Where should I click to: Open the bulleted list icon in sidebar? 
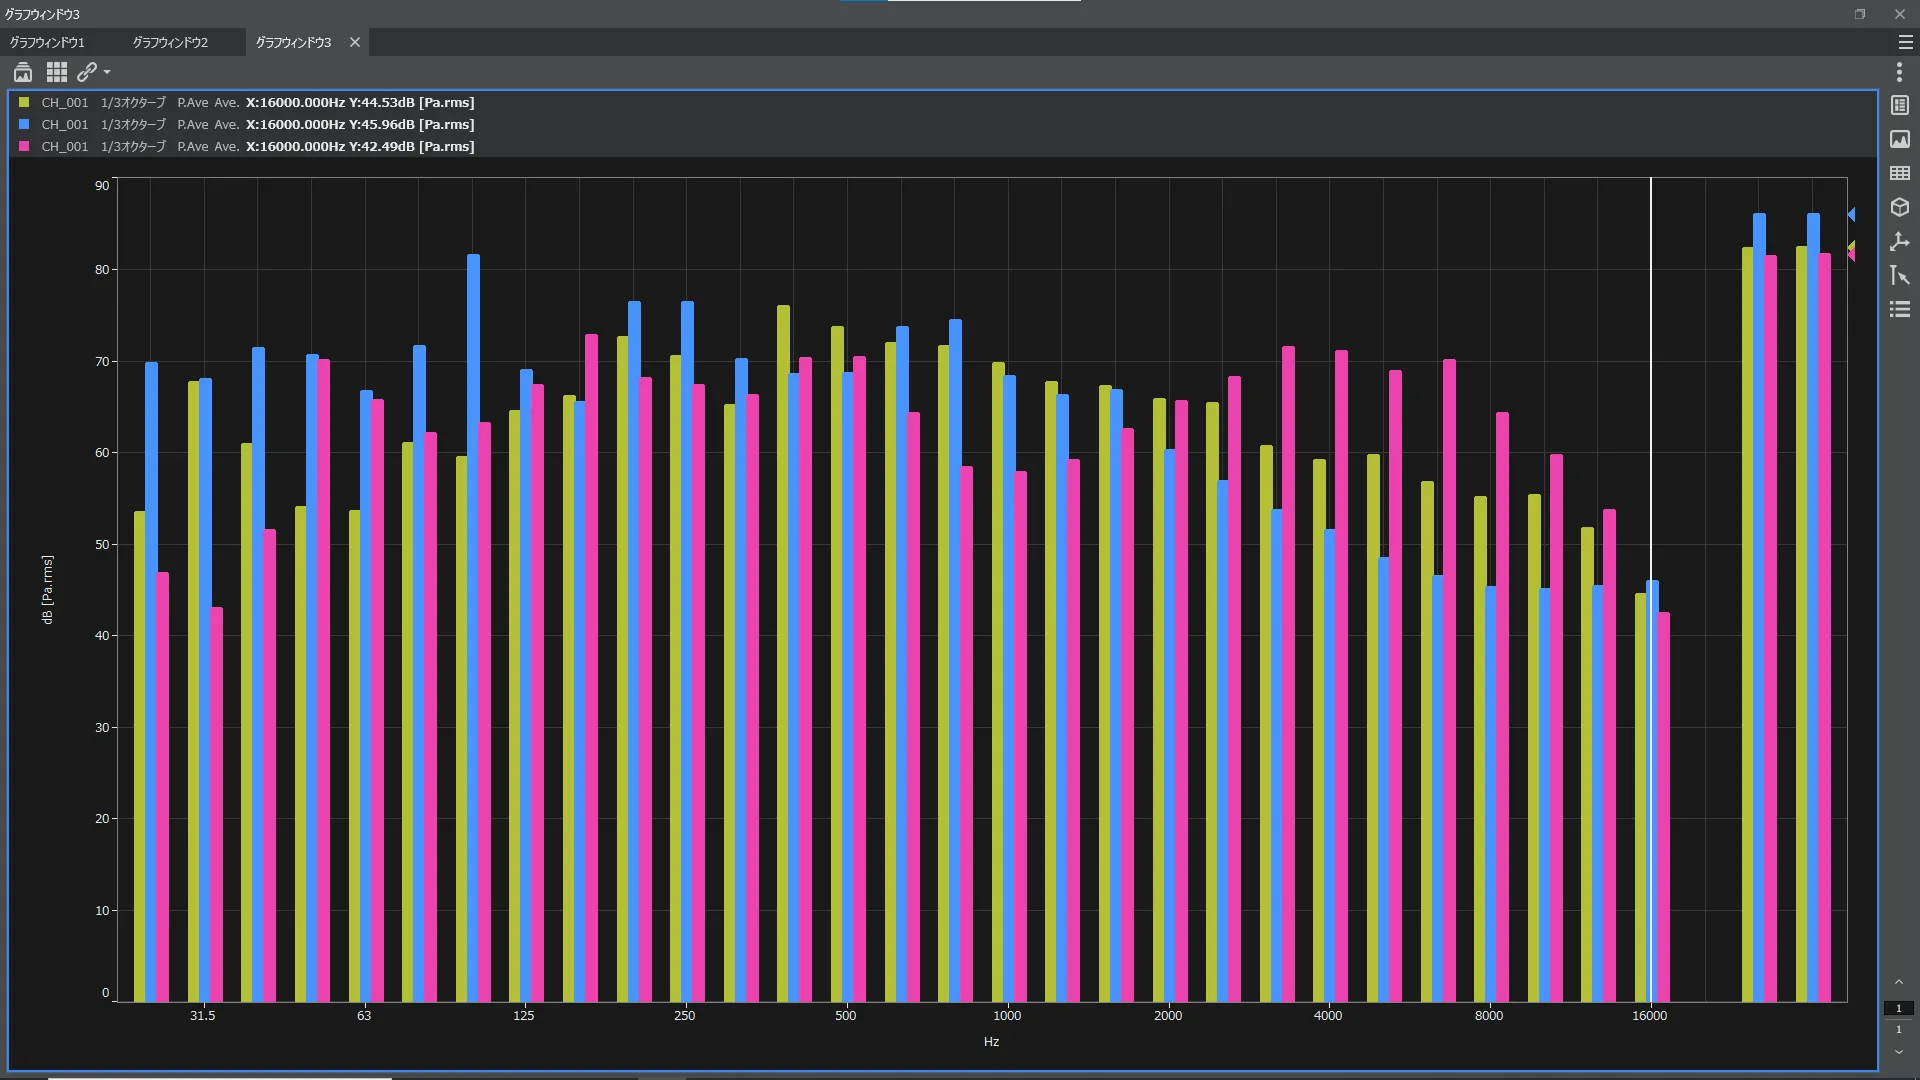(x=1900, y=309)
